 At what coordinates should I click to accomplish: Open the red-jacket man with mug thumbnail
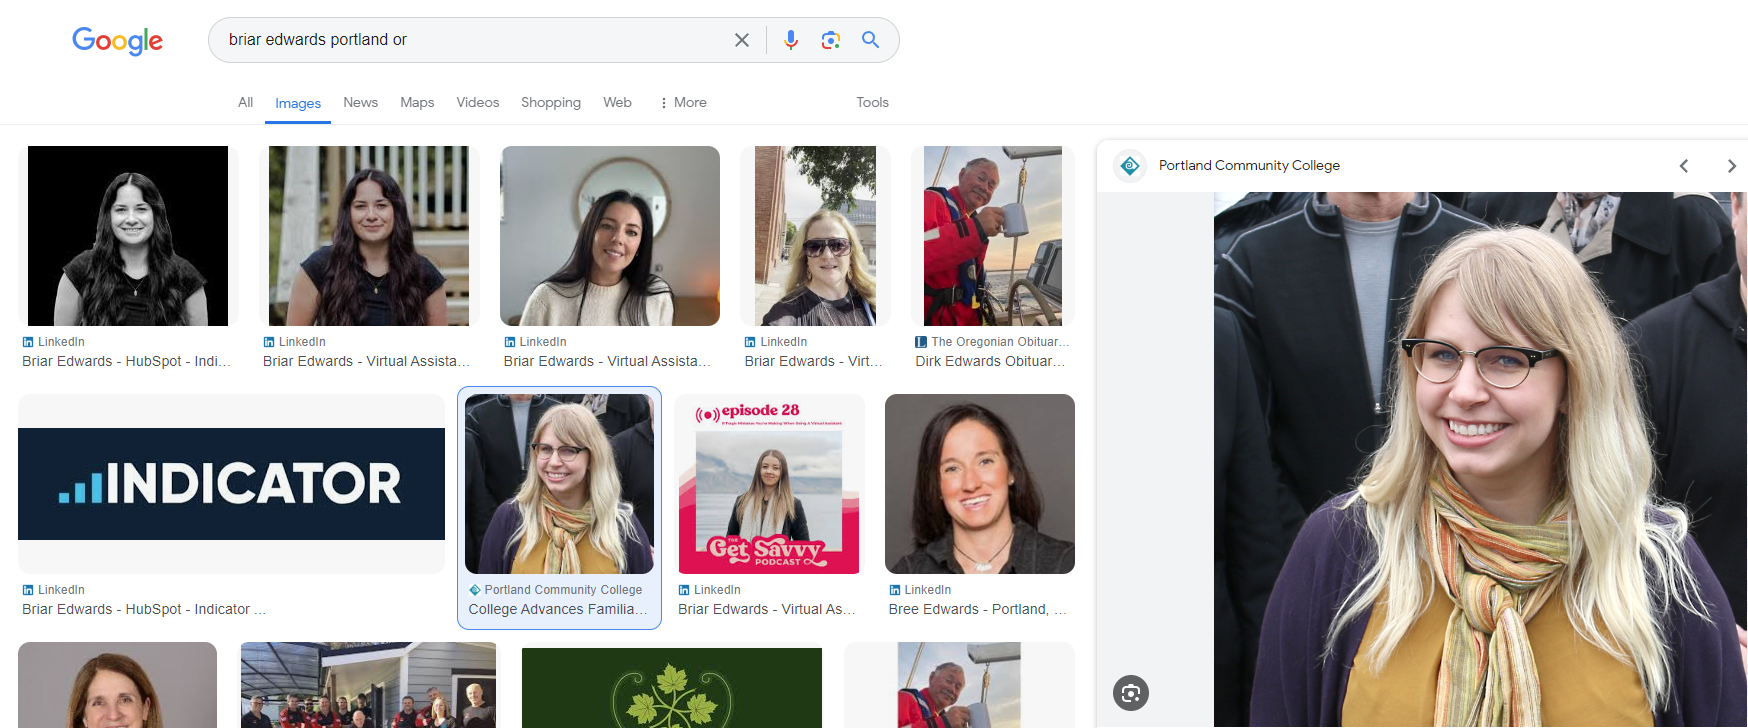pos(993,236)
